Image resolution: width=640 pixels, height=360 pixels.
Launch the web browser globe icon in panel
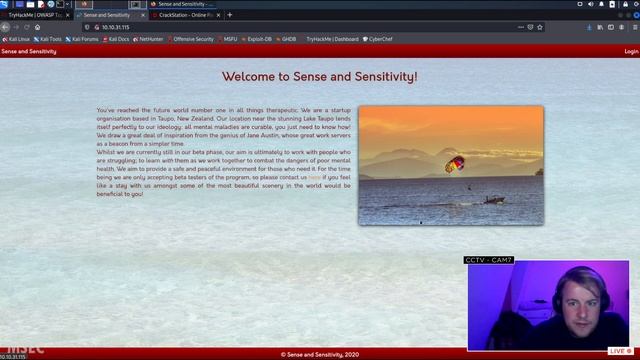51,4
